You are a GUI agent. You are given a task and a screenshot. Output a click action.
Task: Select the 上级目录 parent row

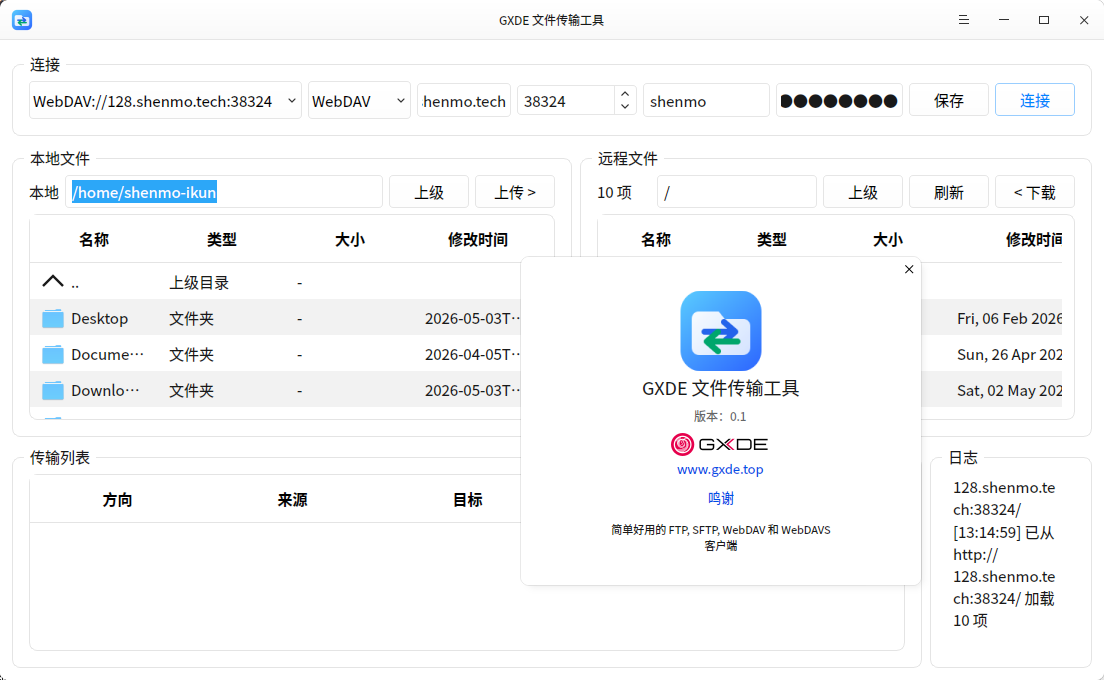point(275,282)
